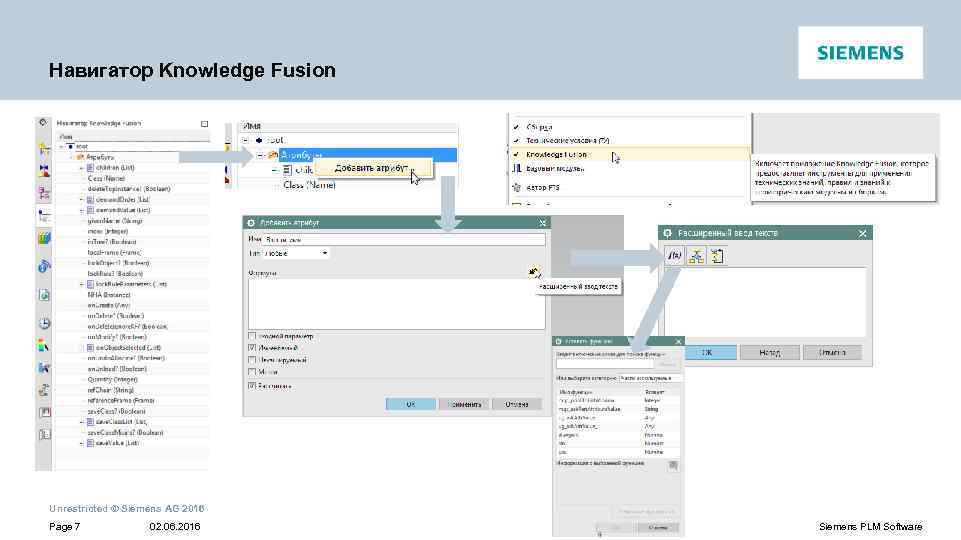Click the maximize square in the navigator header
This screenshot has width=961, height=540.
[x=204, y=123]
